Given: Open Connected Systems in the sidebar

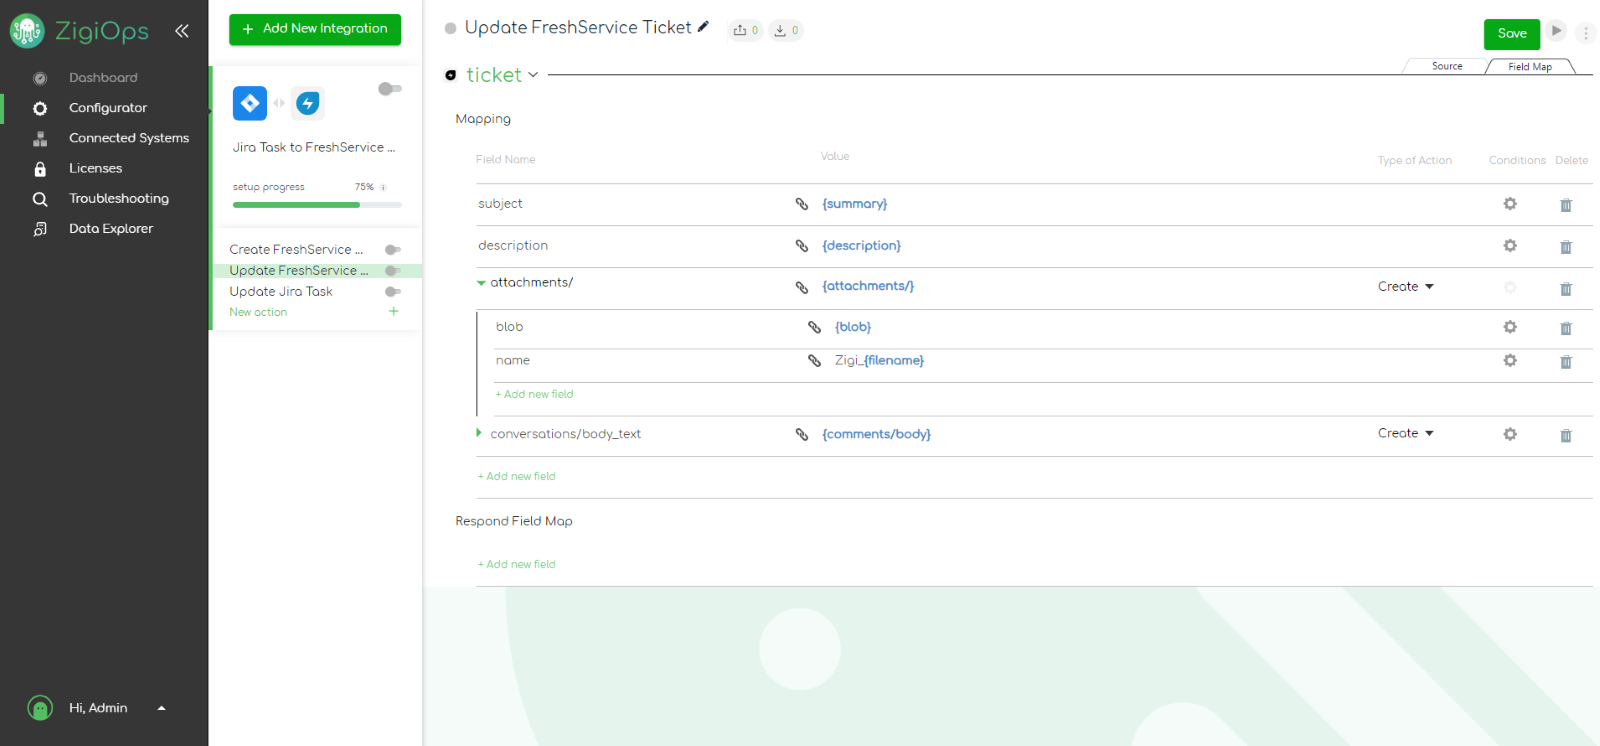Looking at the screenshot, I should (x=129, y=138).
